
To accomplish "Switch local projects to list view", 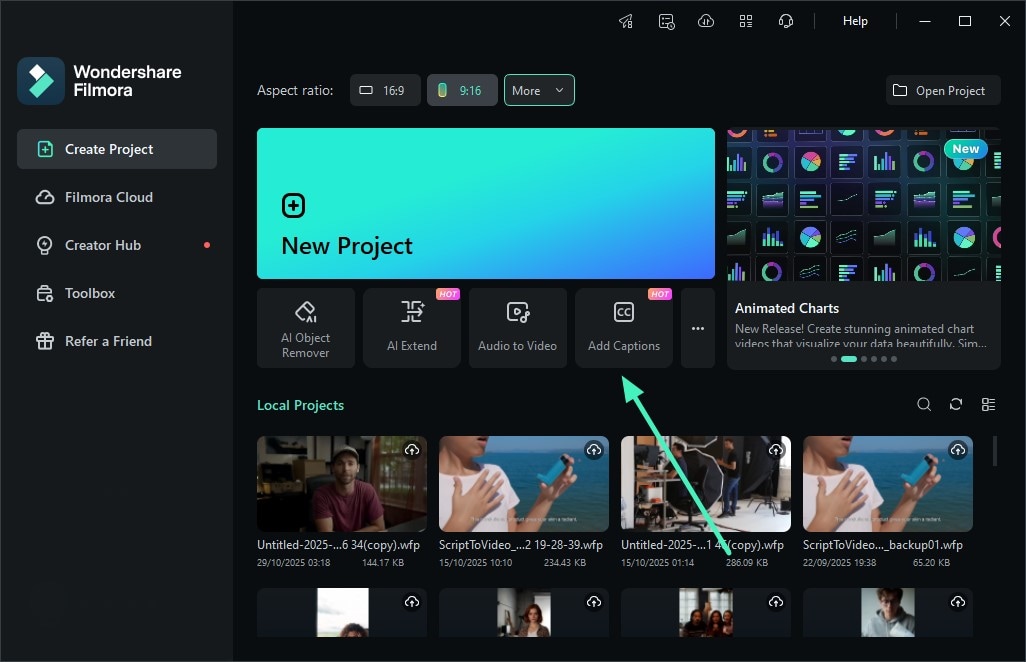I will coord(988,404).
